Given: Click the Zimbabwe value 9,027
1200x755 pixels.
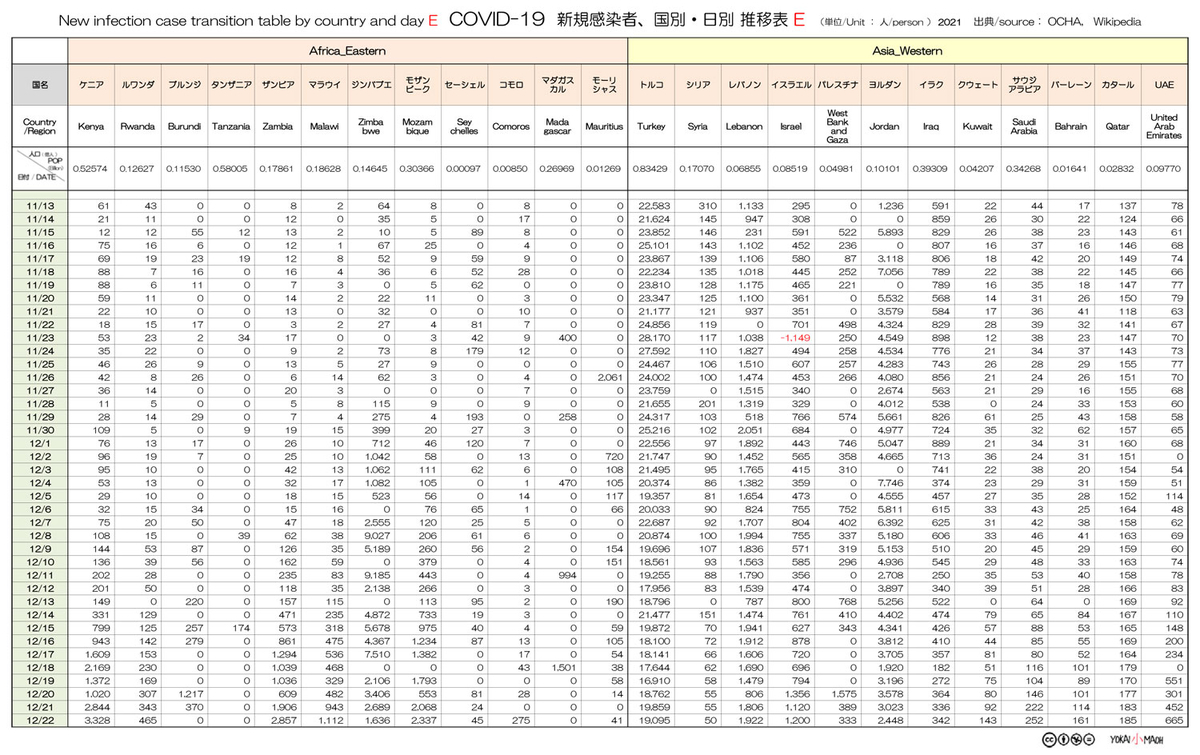Looking at the screenshot, I should [x=376, y=534].
